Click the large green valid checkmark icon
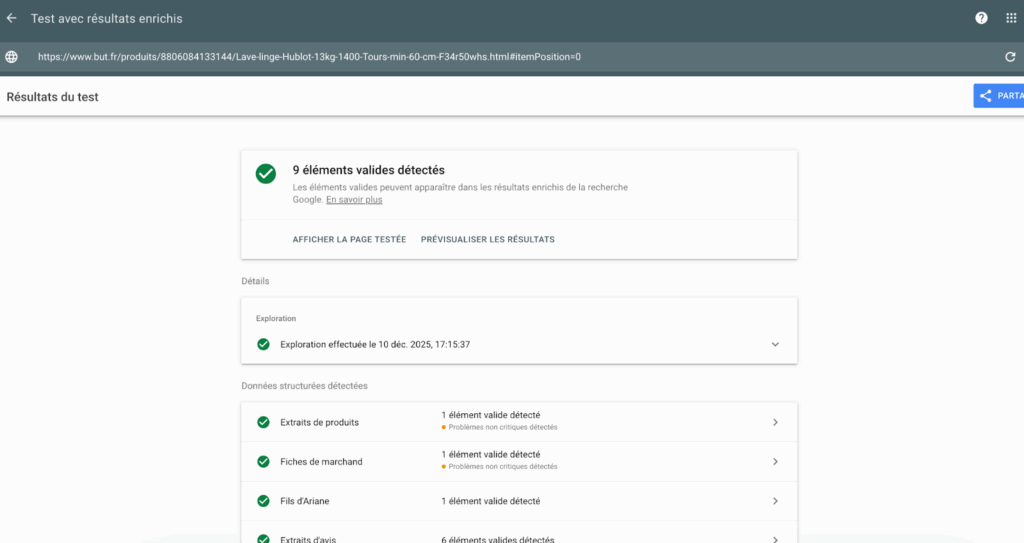This screenshot has width=1024, height=543. click(x=265, y=174)
